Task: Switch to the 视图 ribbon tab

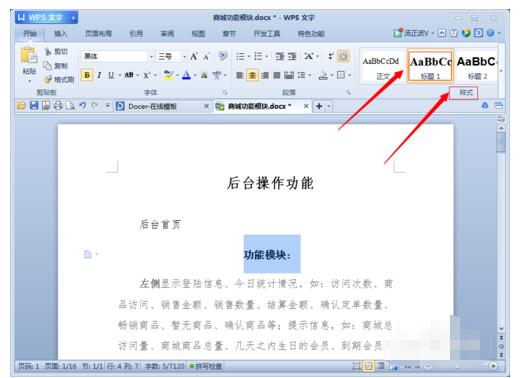Action: (198, 33)
